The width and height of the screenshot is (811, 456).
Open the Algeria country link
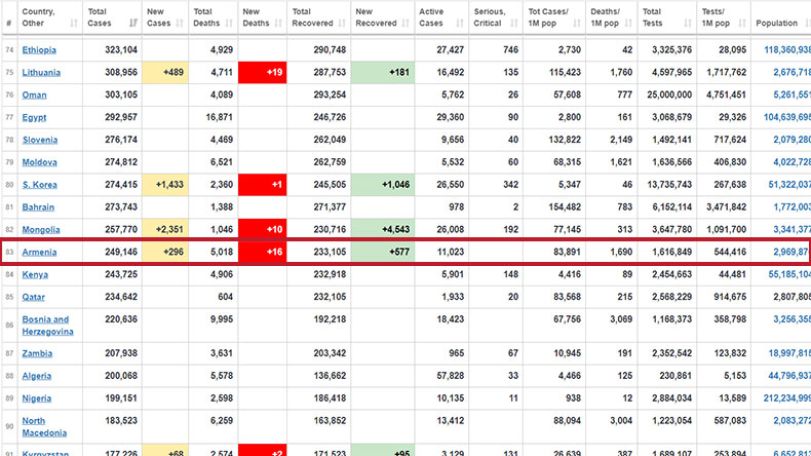point(36,376)
